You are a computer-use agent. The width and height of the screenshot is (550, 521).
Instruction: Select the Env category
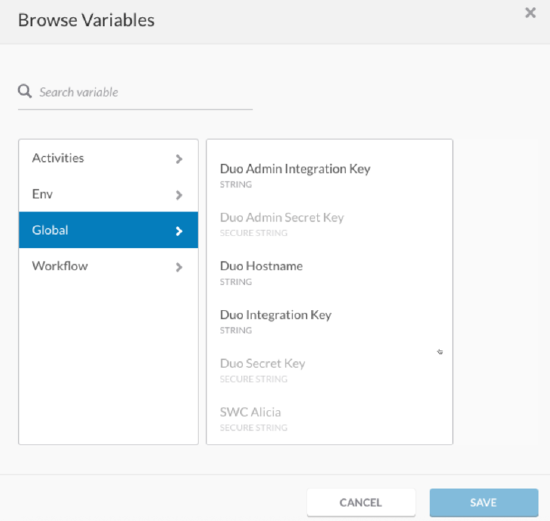click(x=108, y=194)
